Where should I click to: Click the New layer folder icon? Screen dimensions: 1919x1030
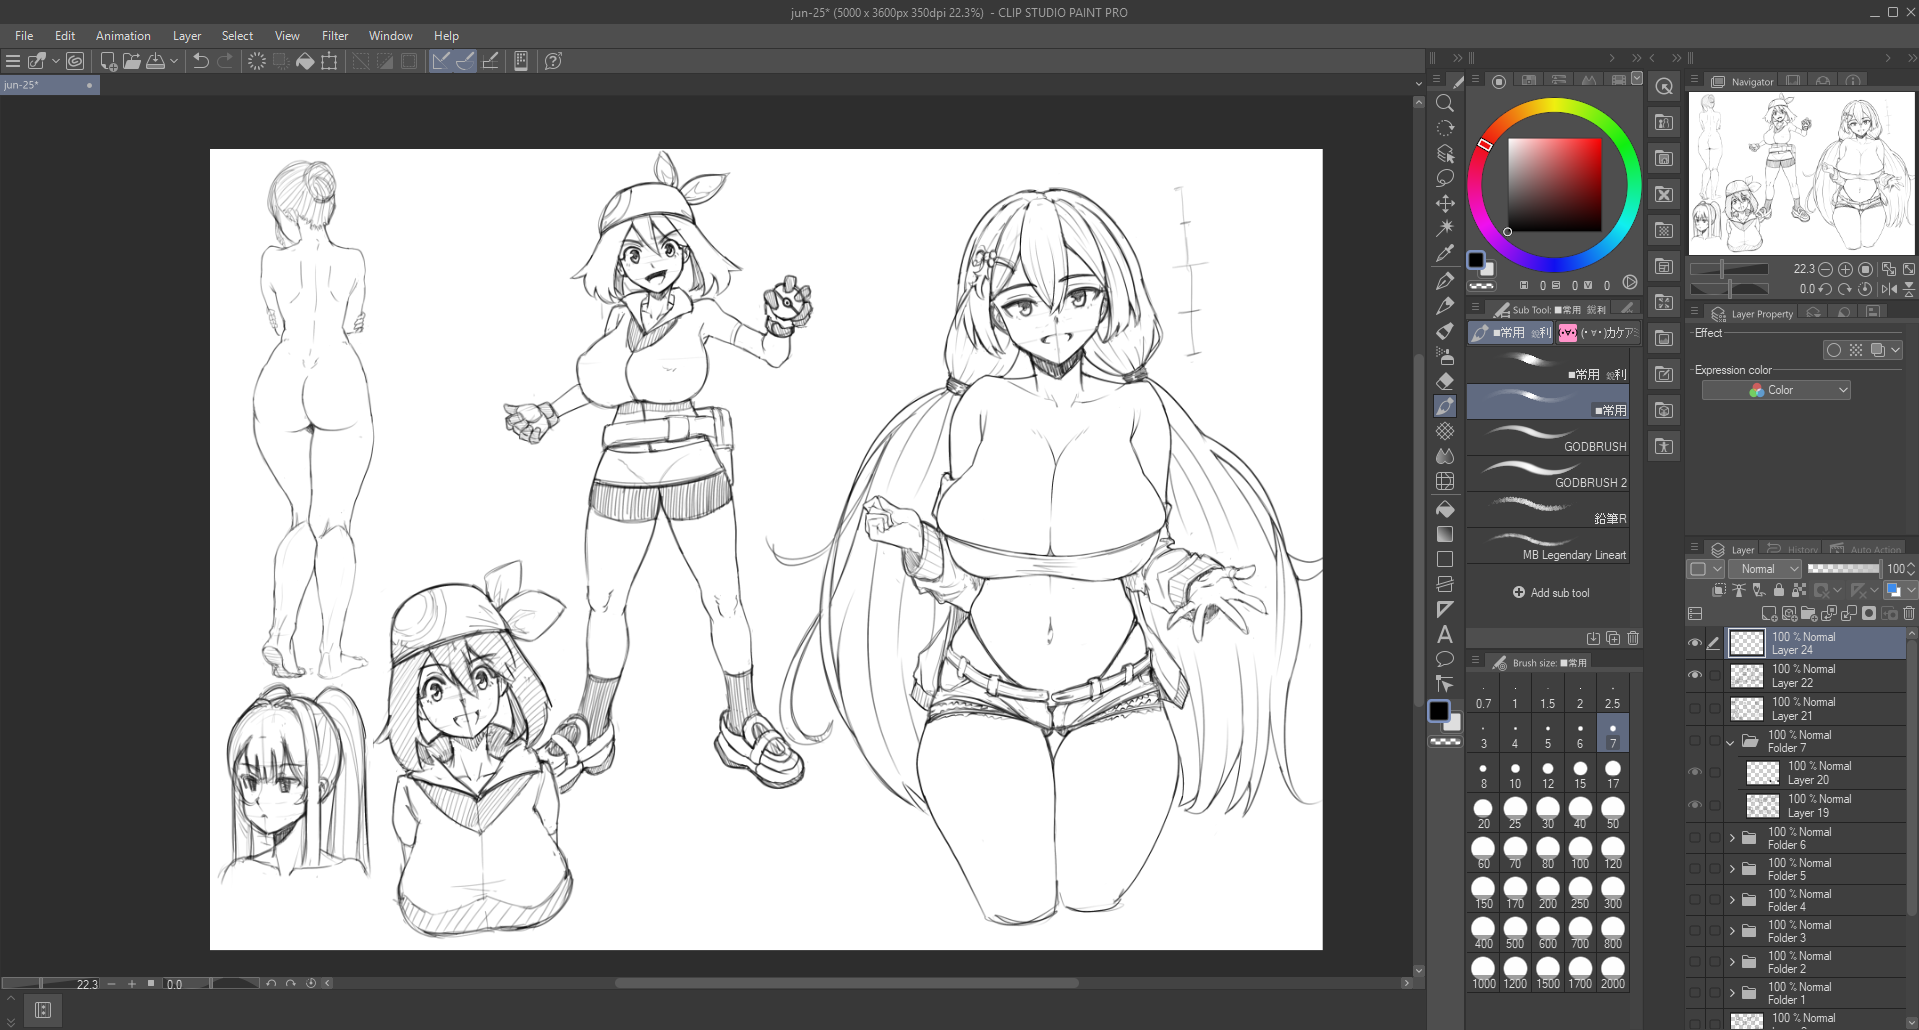click(x=1809, y=613)
